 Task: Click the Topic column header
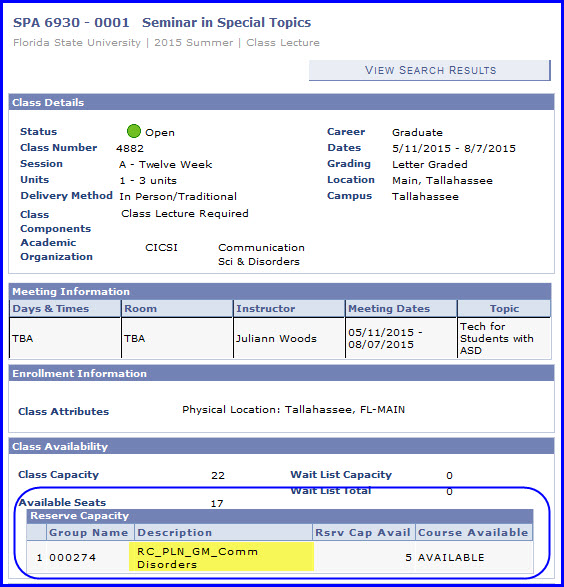[504, 308]
